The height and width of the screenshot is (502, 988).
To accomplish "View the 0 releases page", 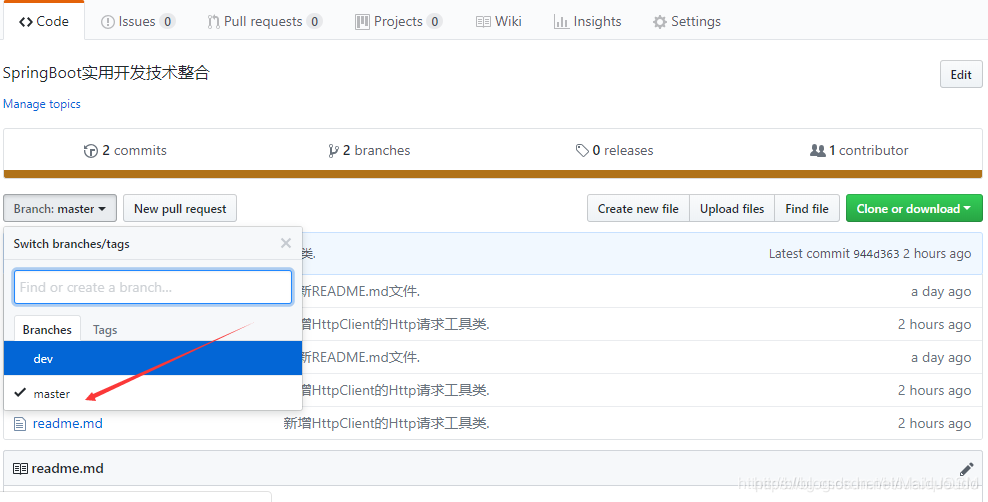I will [x=614, y=151].
